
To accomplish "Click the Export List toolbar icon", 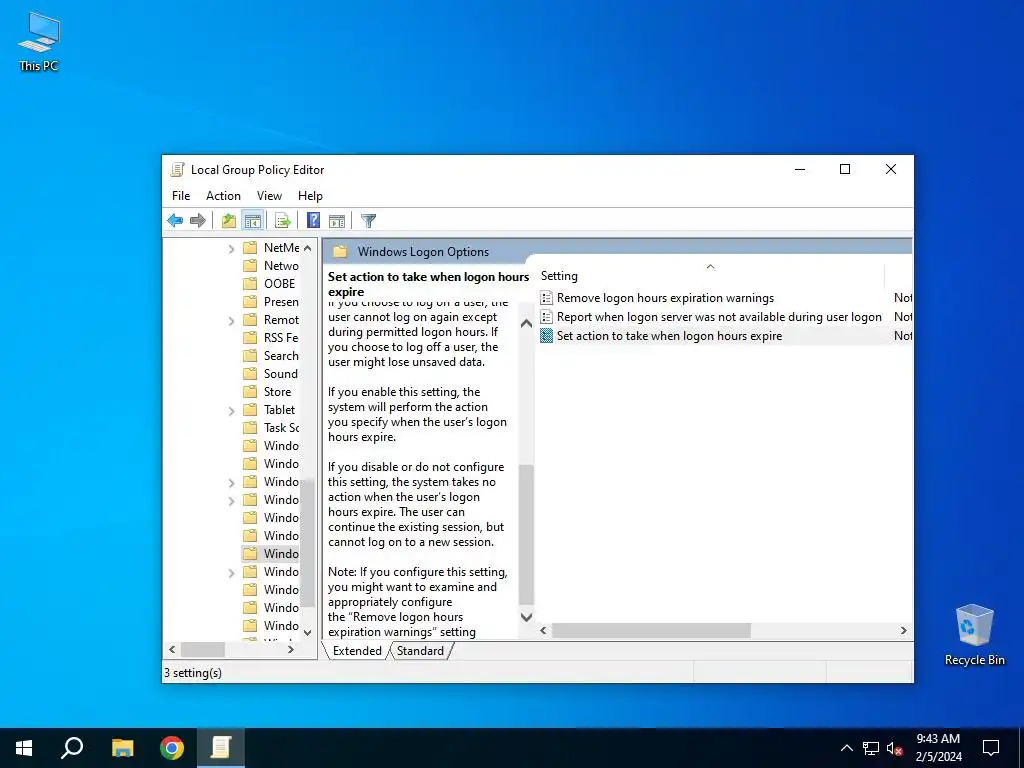I will point(283,221).
